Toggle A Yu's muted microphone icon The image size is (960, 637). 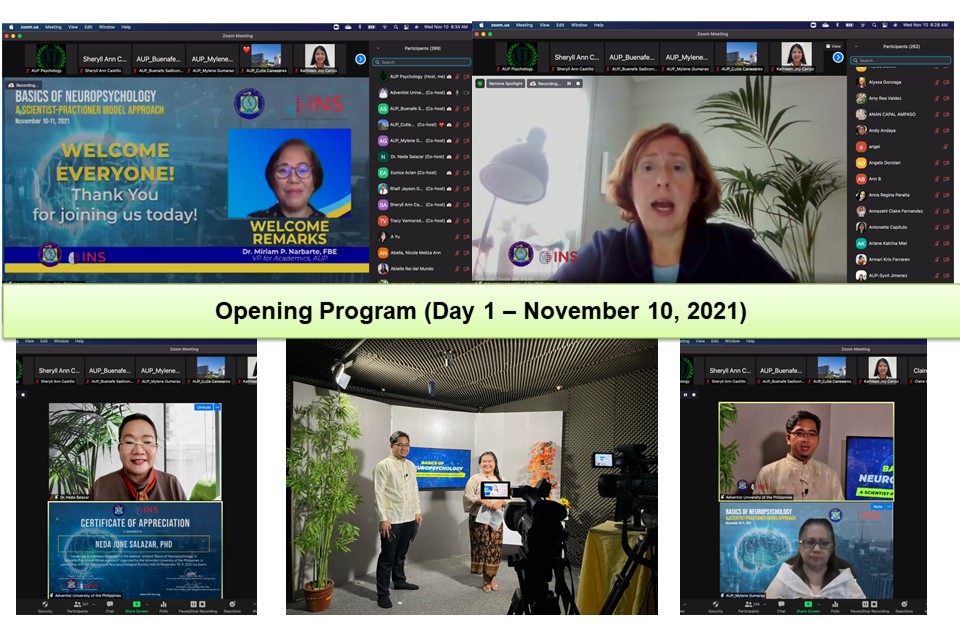[457, 237]
